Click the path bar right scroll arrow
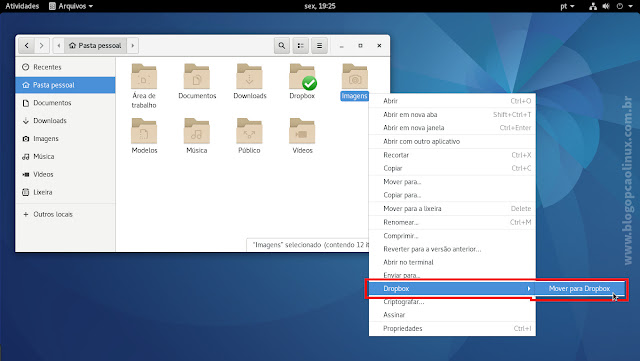The height and width of the screenshot is (361, 640). click(x=133, y=45)
